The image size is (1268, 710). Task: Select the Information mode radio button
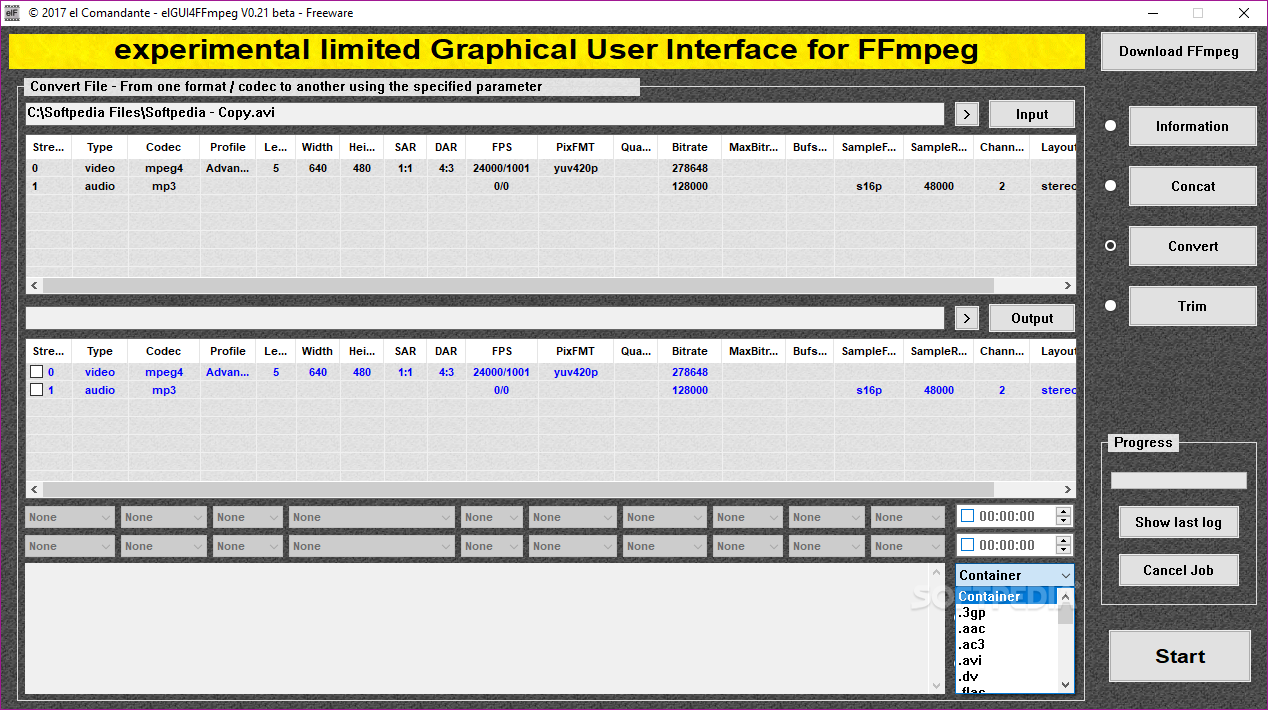[x=1110, y=126]
